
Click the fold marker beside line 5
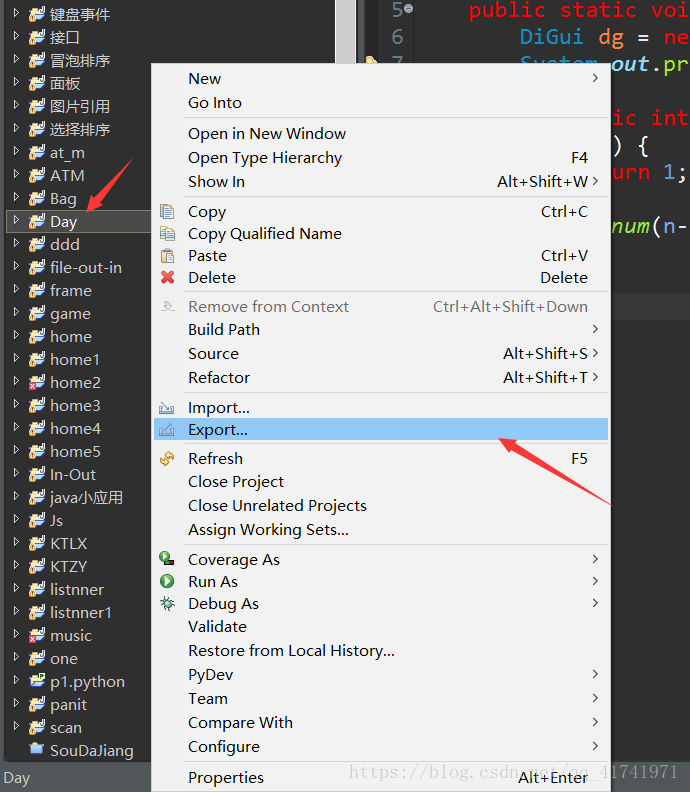(x=409, y=8)
